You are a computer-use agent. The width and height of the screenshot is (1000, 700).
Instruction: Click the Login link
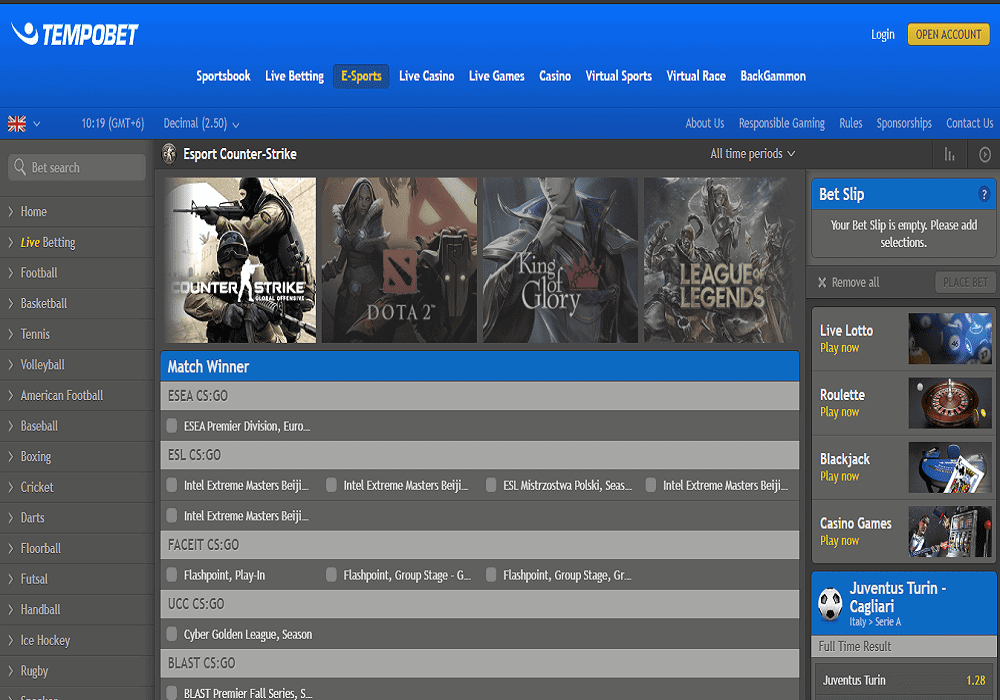883,34
